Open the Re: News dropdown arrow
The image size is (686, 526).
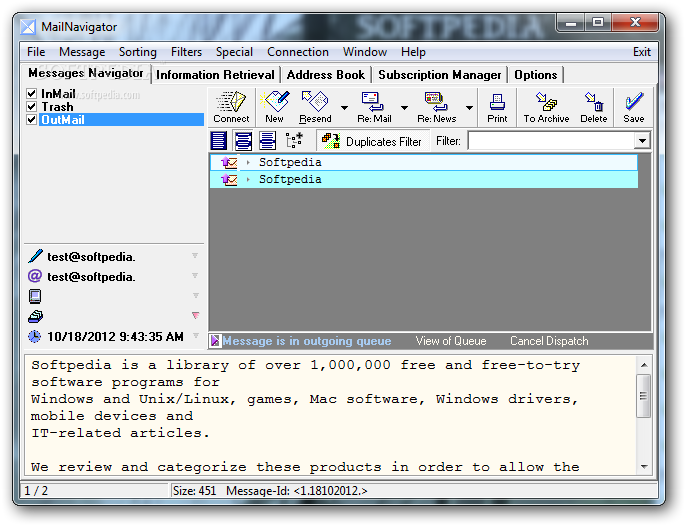coord(469,108)
